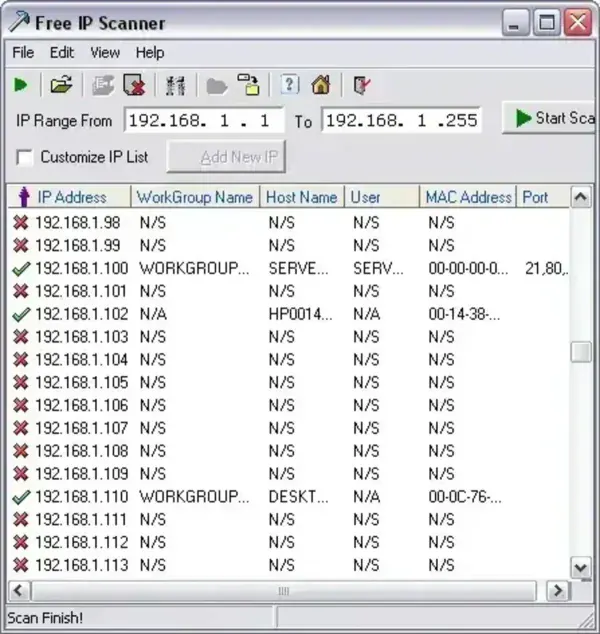The height and width of the screenshot is (634, 600).
Task: Open the View menu
Action: click(x=105, y=53)
